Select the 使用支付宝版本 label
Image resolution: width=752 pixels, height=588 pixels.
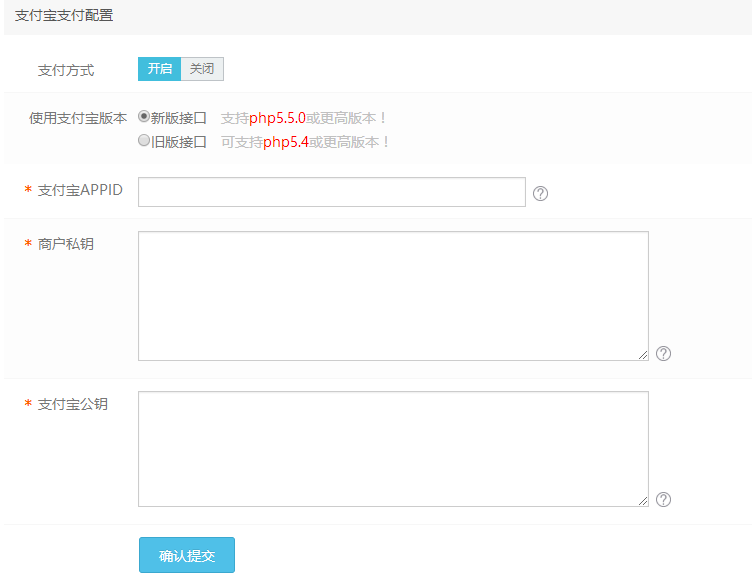[78, 118]
